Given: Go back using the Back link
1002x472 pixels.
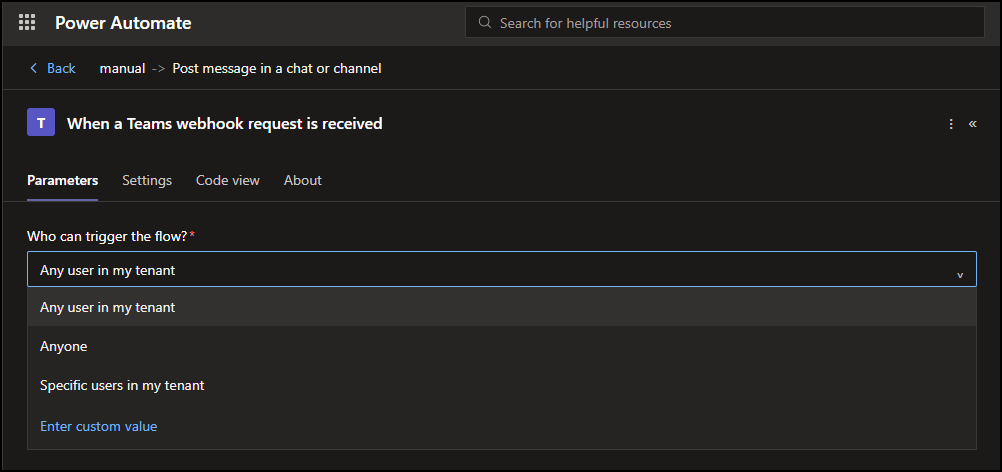Looking at the screenshot, I should 52,68.
